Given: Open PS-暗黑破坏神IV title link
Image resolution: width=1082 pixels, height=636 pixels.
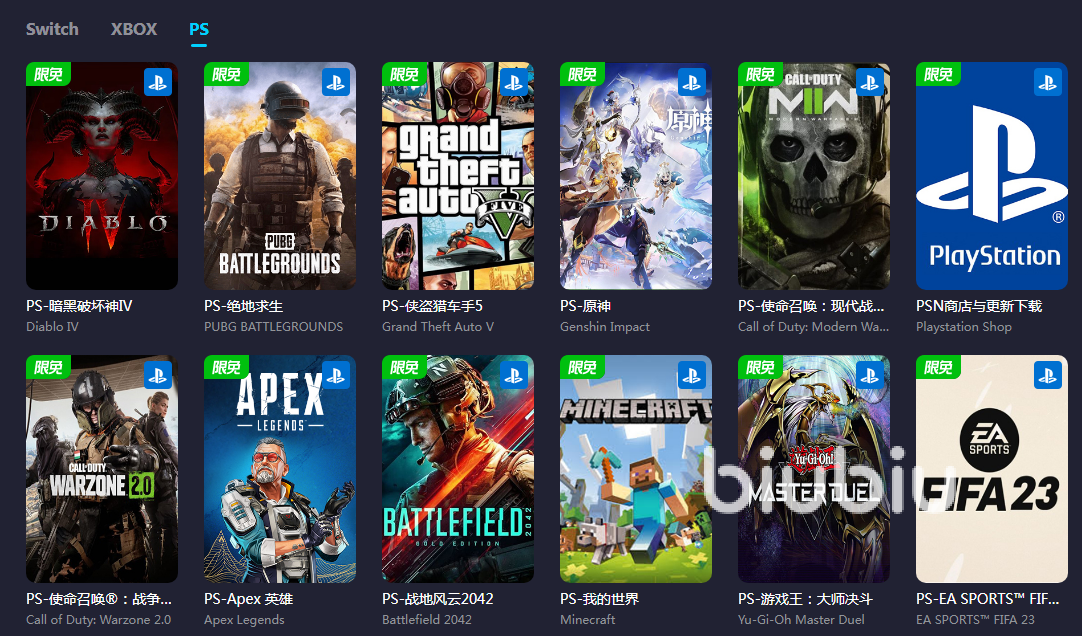Looking at the screenshot, I should pos(79,306).
